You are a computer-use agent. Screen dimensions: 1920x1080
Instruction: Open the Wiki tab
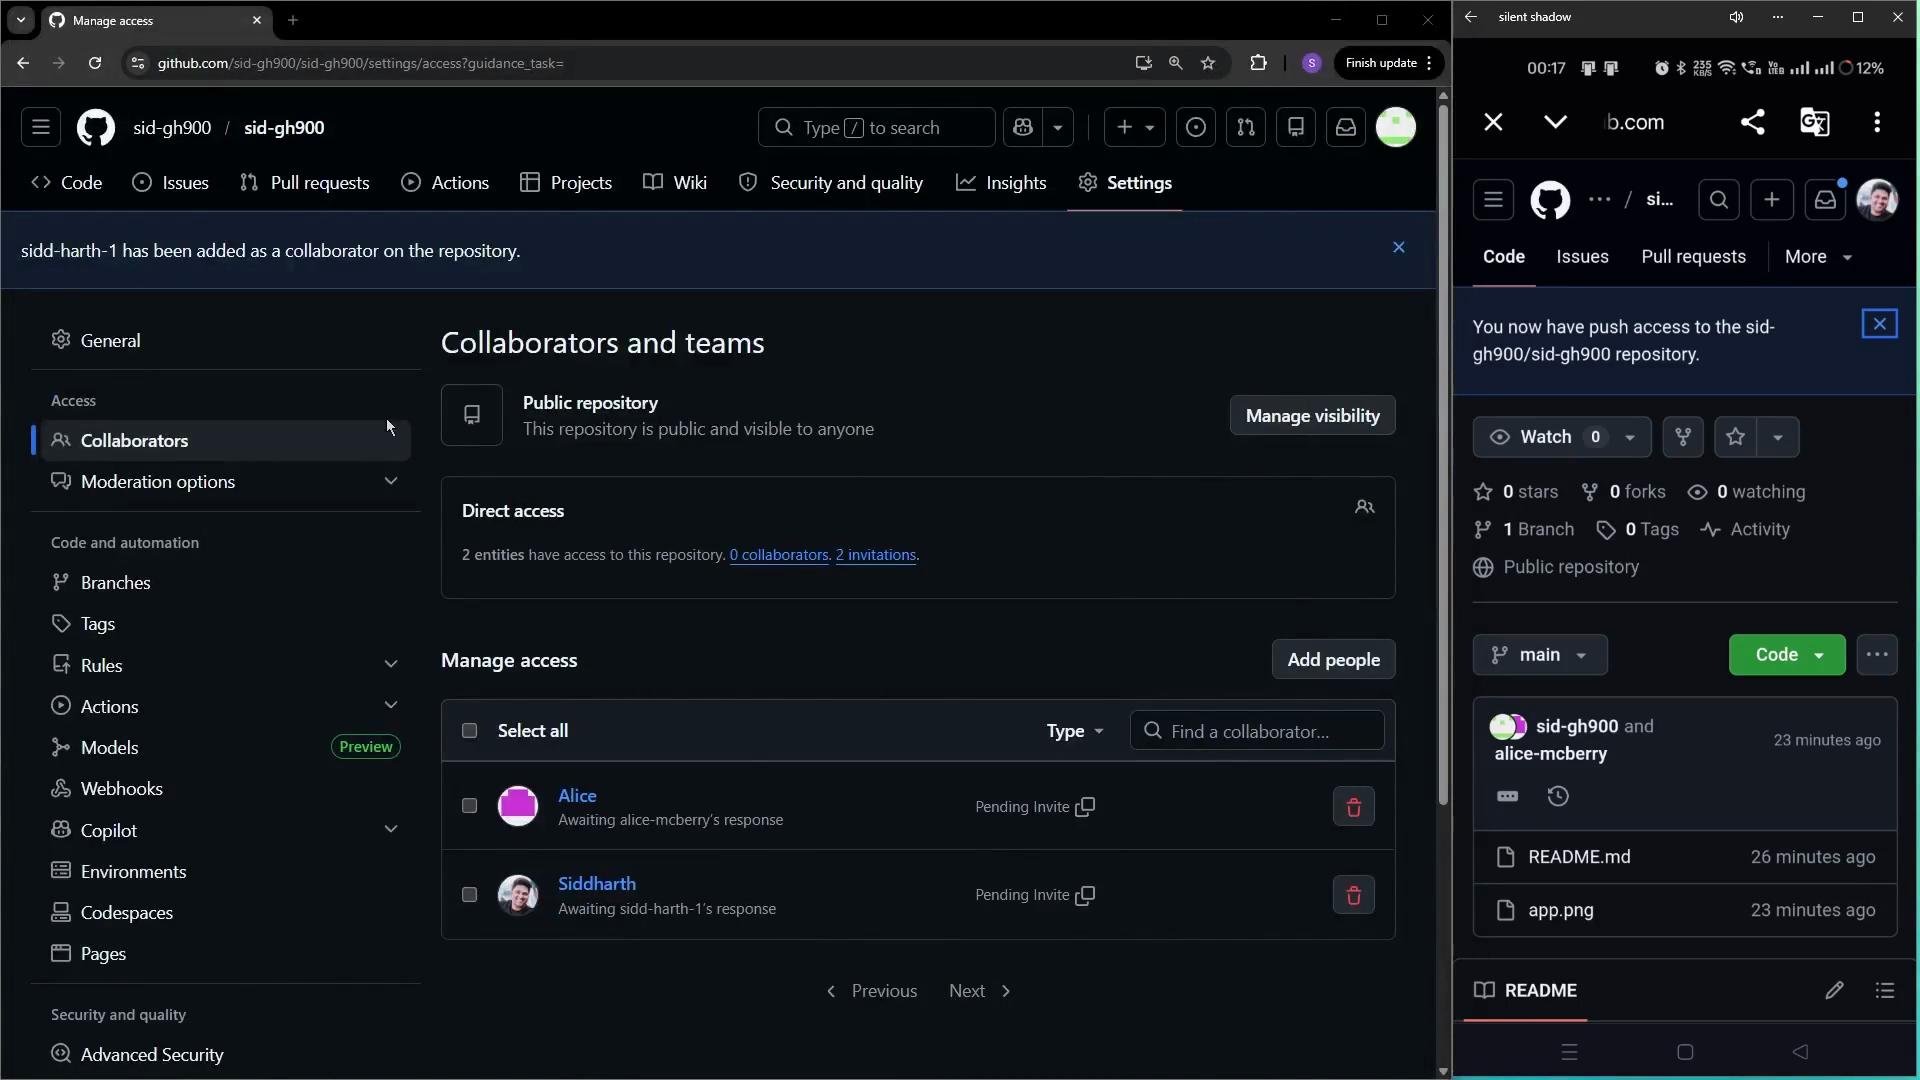coord(675,183)
